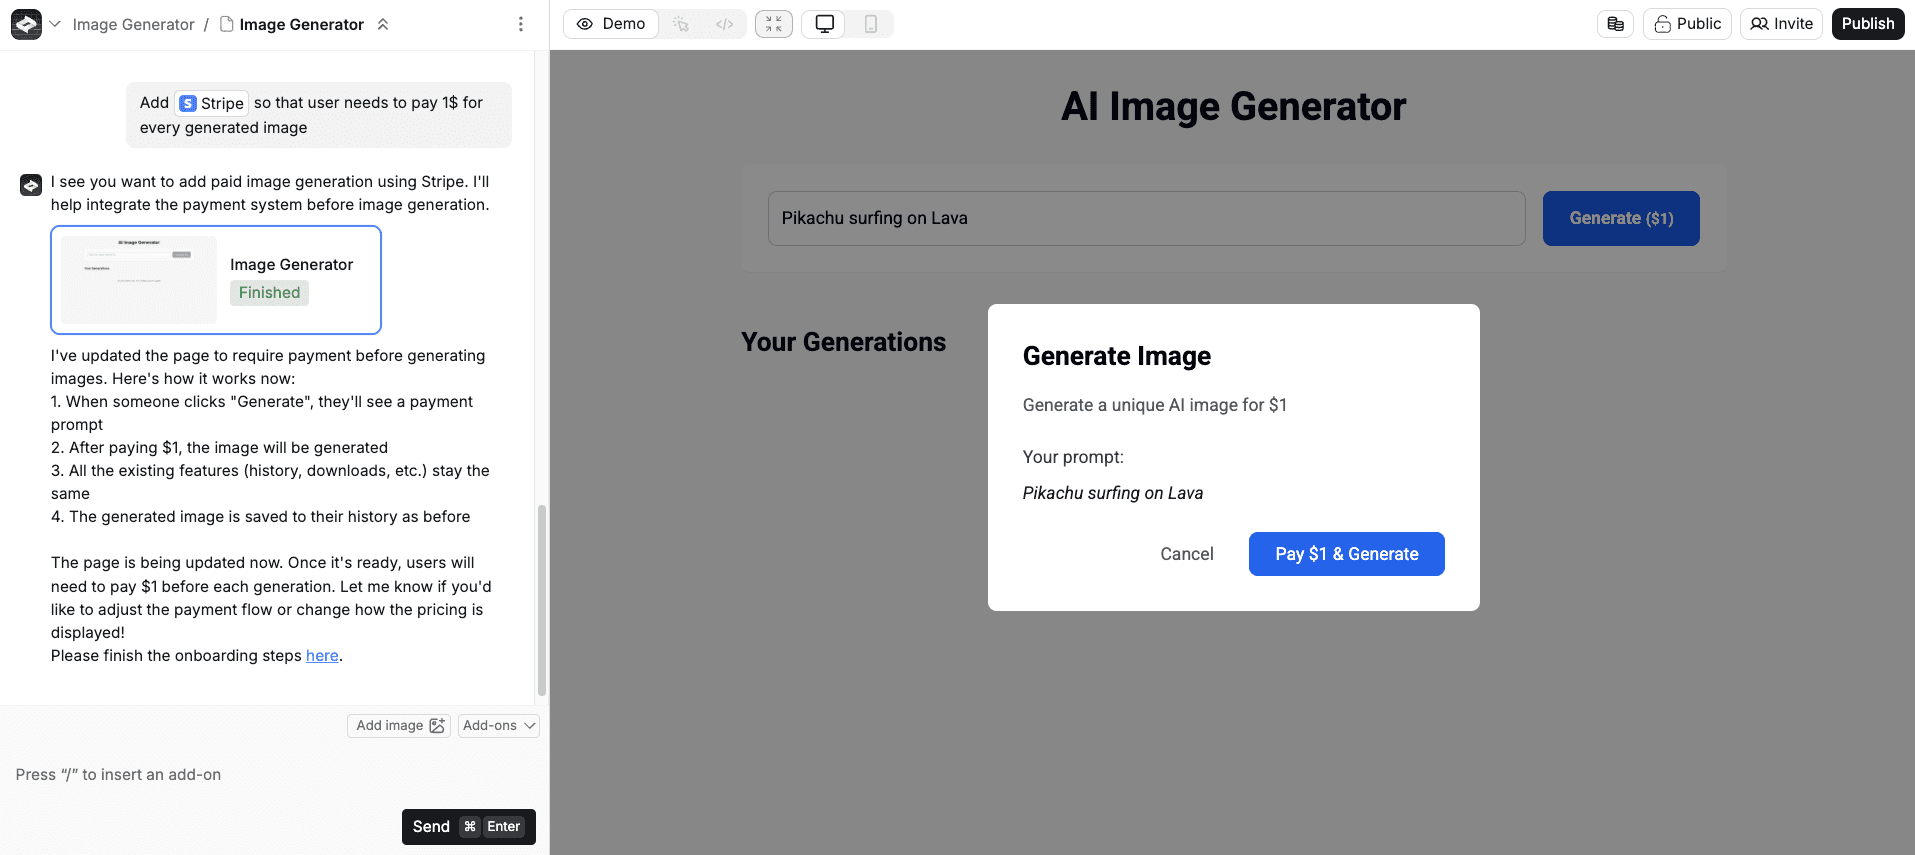Go to Image Generator project breadcrumb
This screenshot has height=855, width=1915.
tap(133, 24)
